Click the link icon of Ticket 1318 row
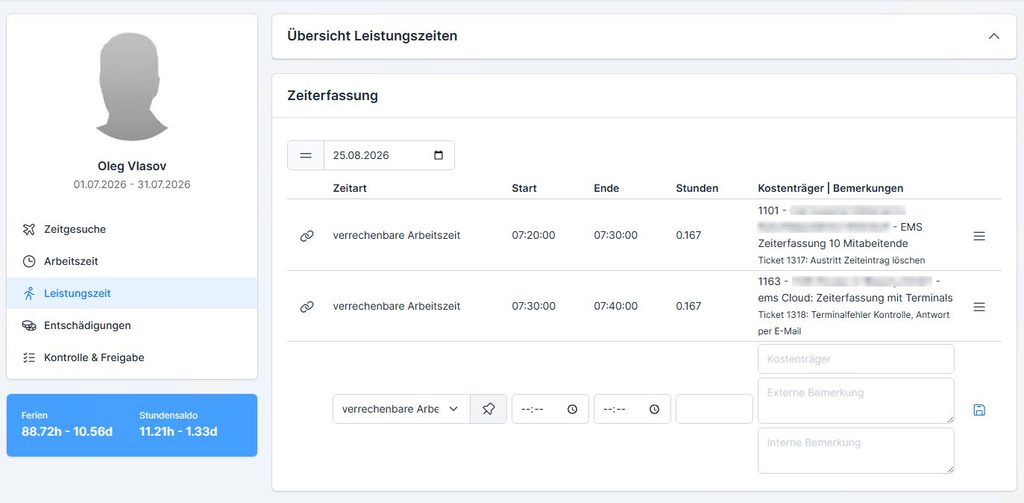The height and width of the screenshot is (503, 1024). click(307, 306)
